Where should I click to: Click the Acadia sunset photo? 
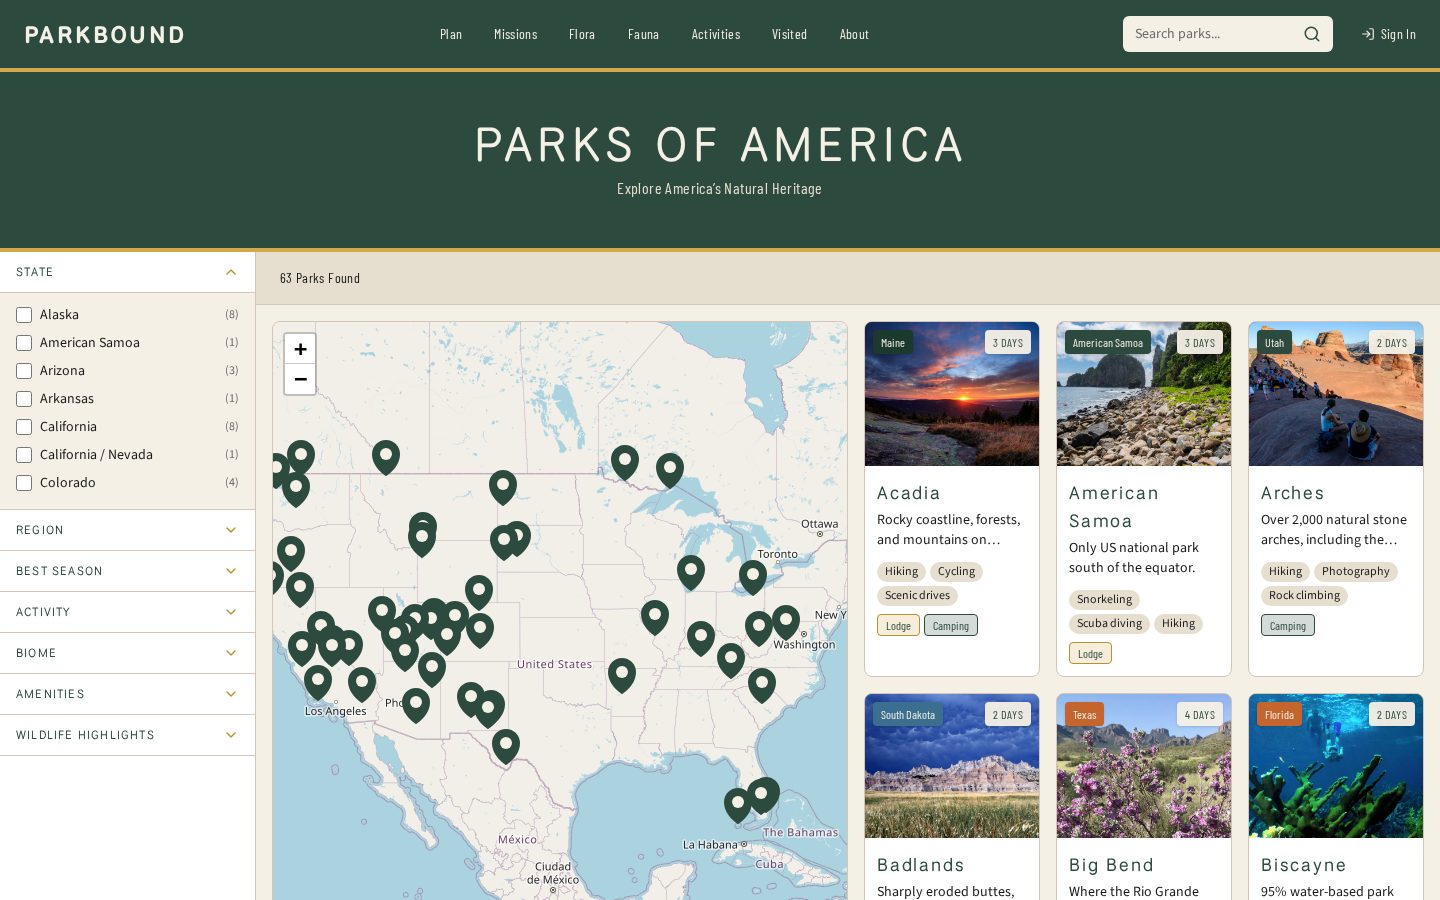952,394
